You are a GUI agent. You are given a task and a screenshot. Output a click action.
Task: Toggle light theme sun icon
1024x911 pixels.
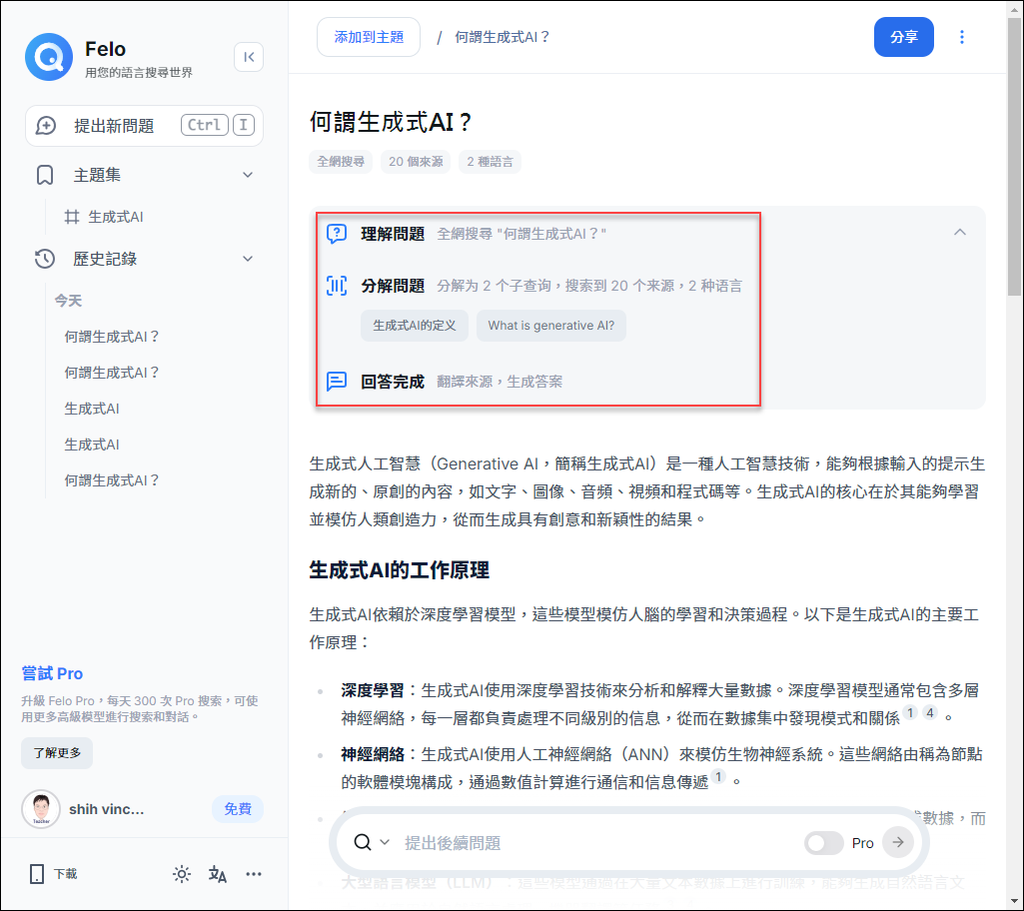coord(182,874)
